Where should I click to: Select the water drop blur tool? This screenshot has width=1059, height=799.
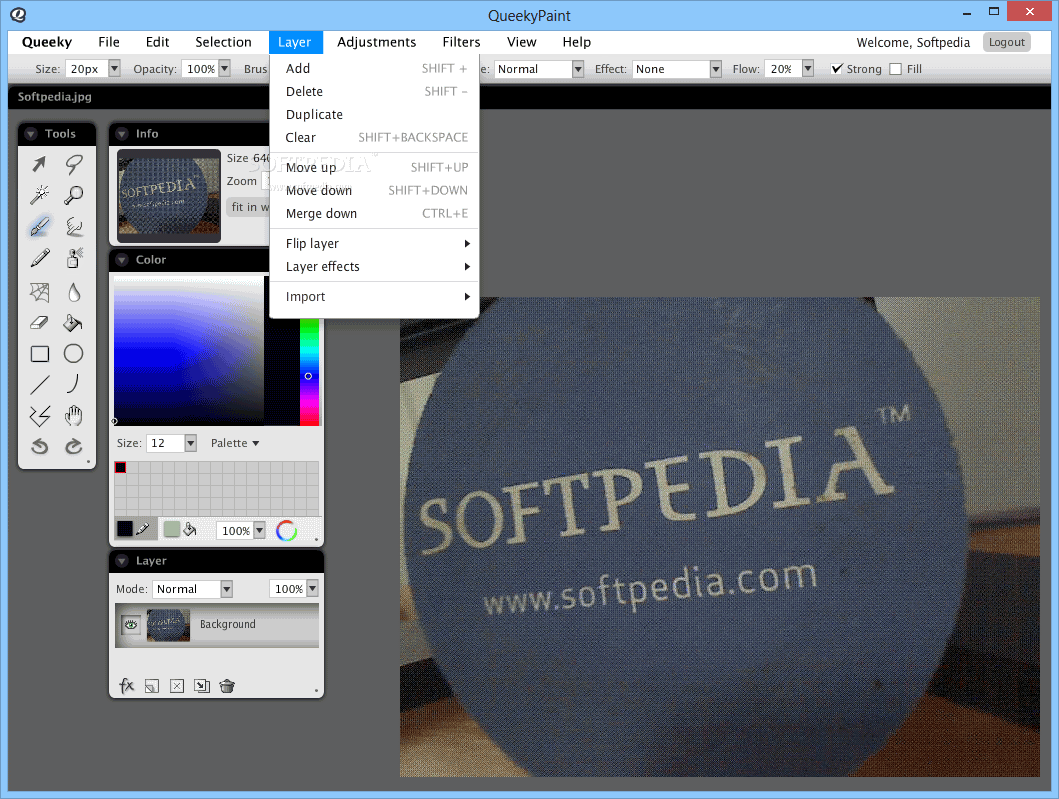pyautogui.click(x=74, y=292)
